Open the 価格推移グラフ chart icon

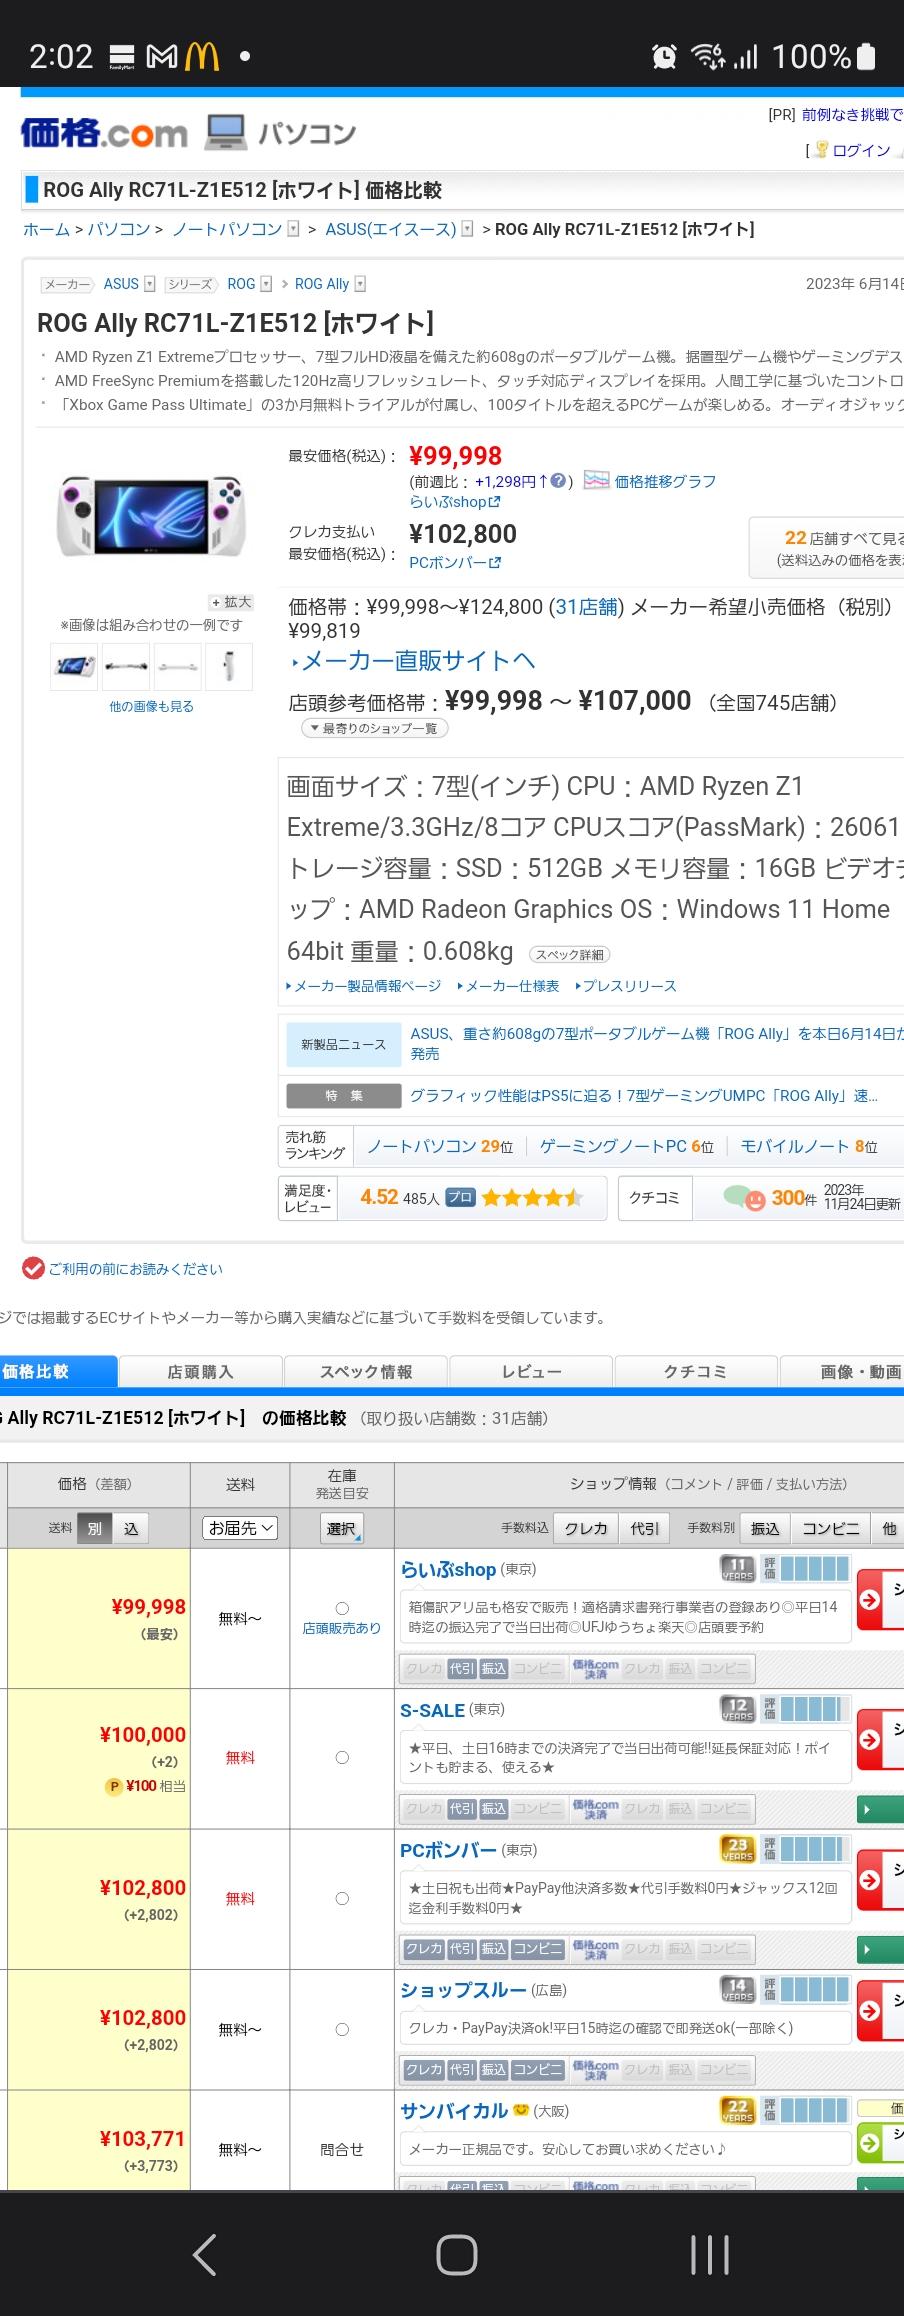pos(596,481)
